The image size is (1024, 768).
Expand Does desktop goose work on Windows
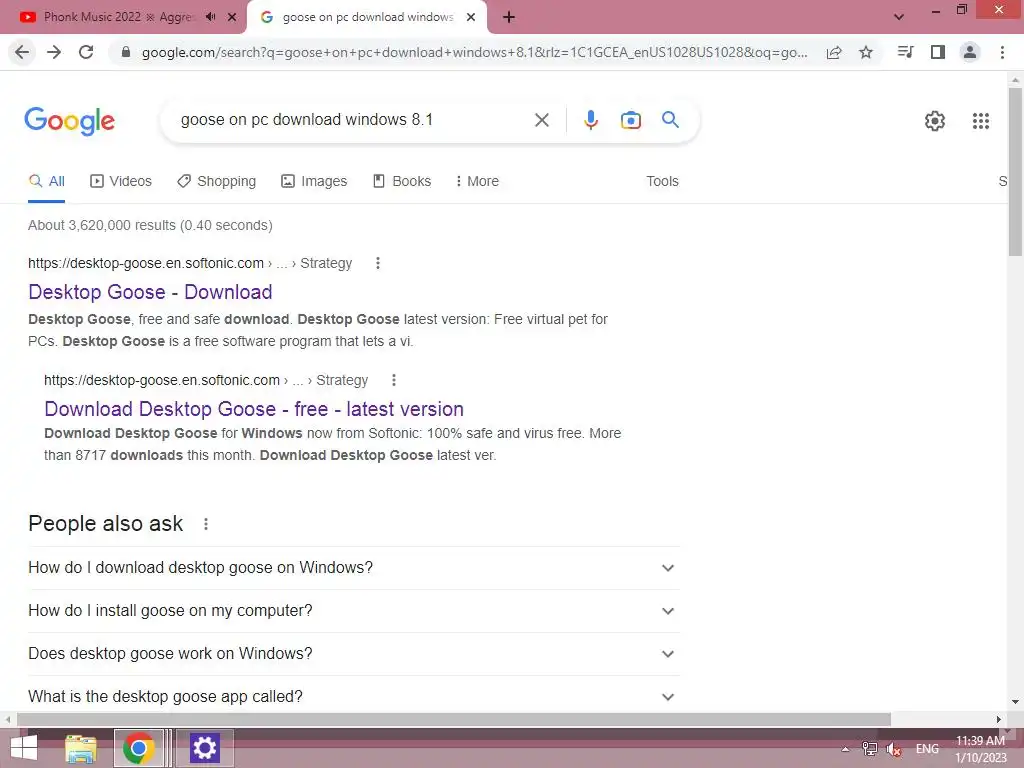click(353, 654)
